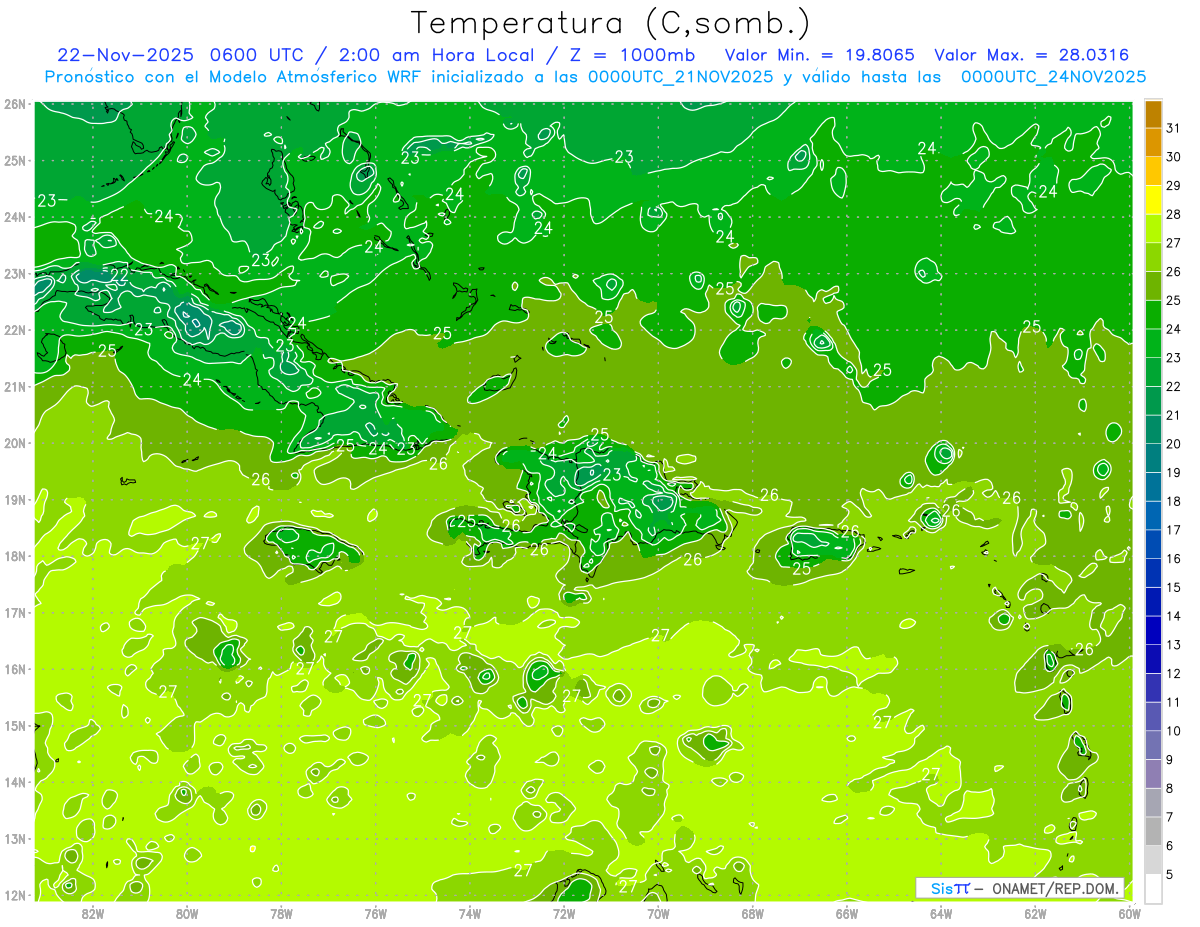Click the 24N latitude axis label
The width and height of the screenshot is (1200, 927).
tap(15, 217)
